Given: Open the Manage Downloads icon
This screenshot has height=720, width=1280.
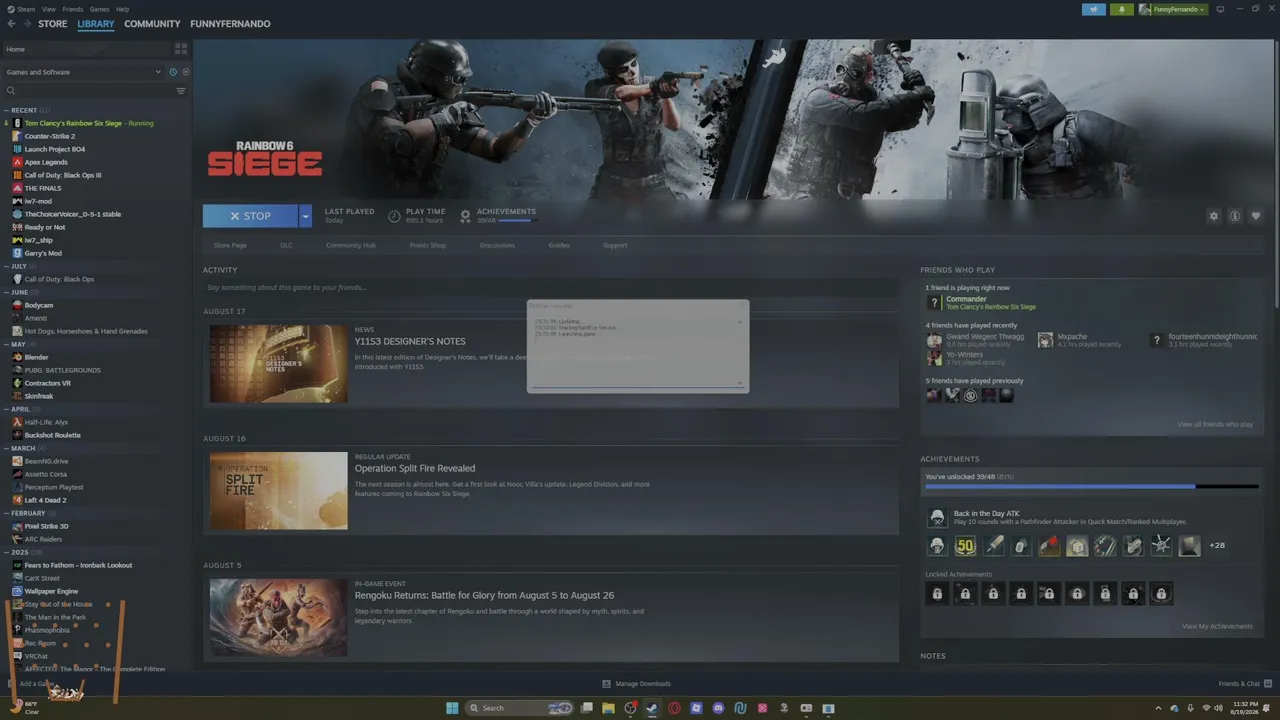Looking at the screenshot, I should point(606,684).
